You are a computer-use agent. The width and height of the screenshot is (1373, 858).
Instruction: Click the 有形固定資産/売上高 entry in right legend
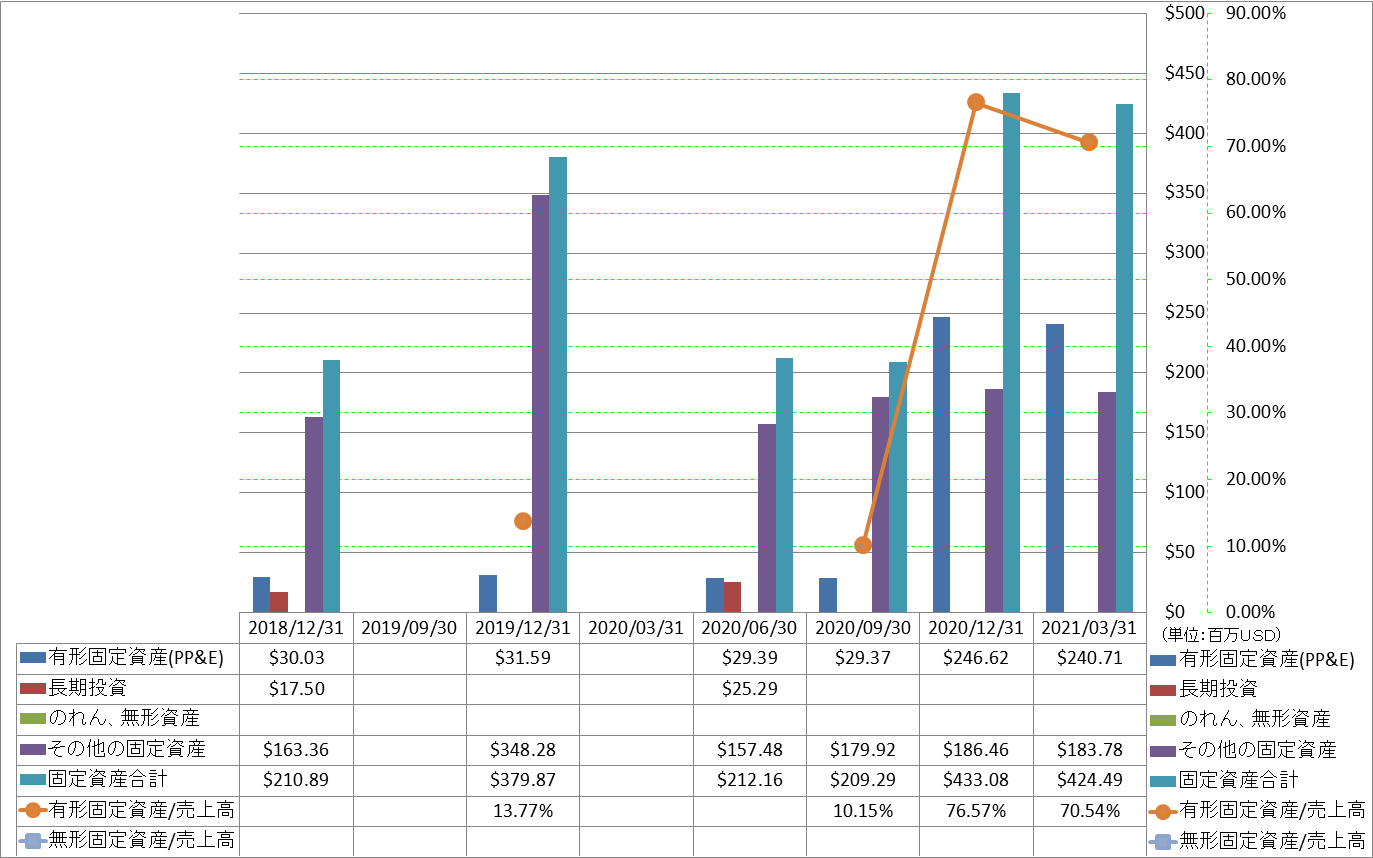[1258, 810]
